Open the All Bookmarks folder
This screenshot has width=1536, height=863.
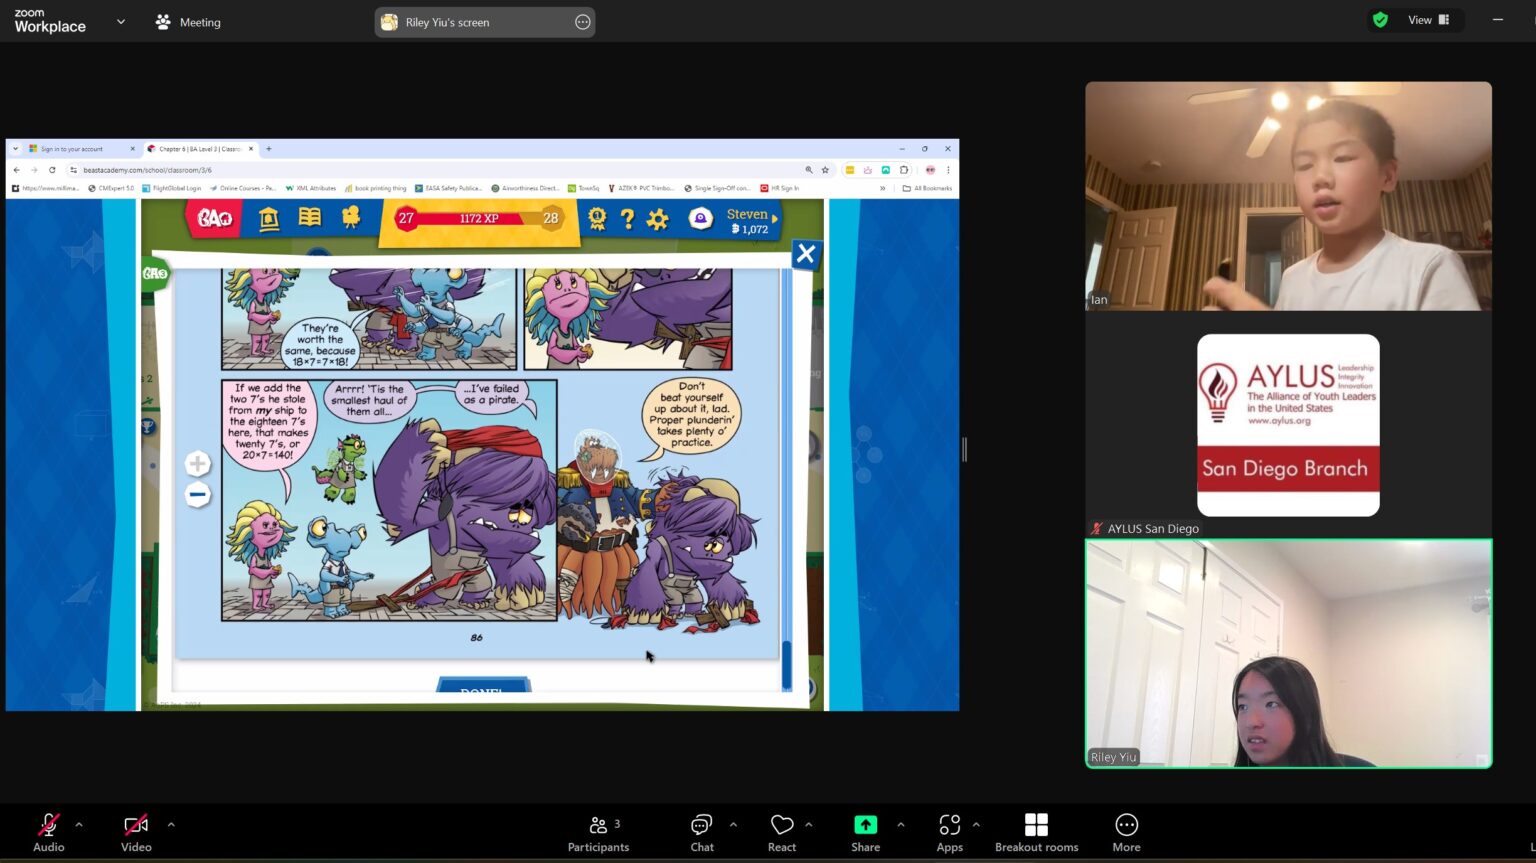[x=927, y=188]
